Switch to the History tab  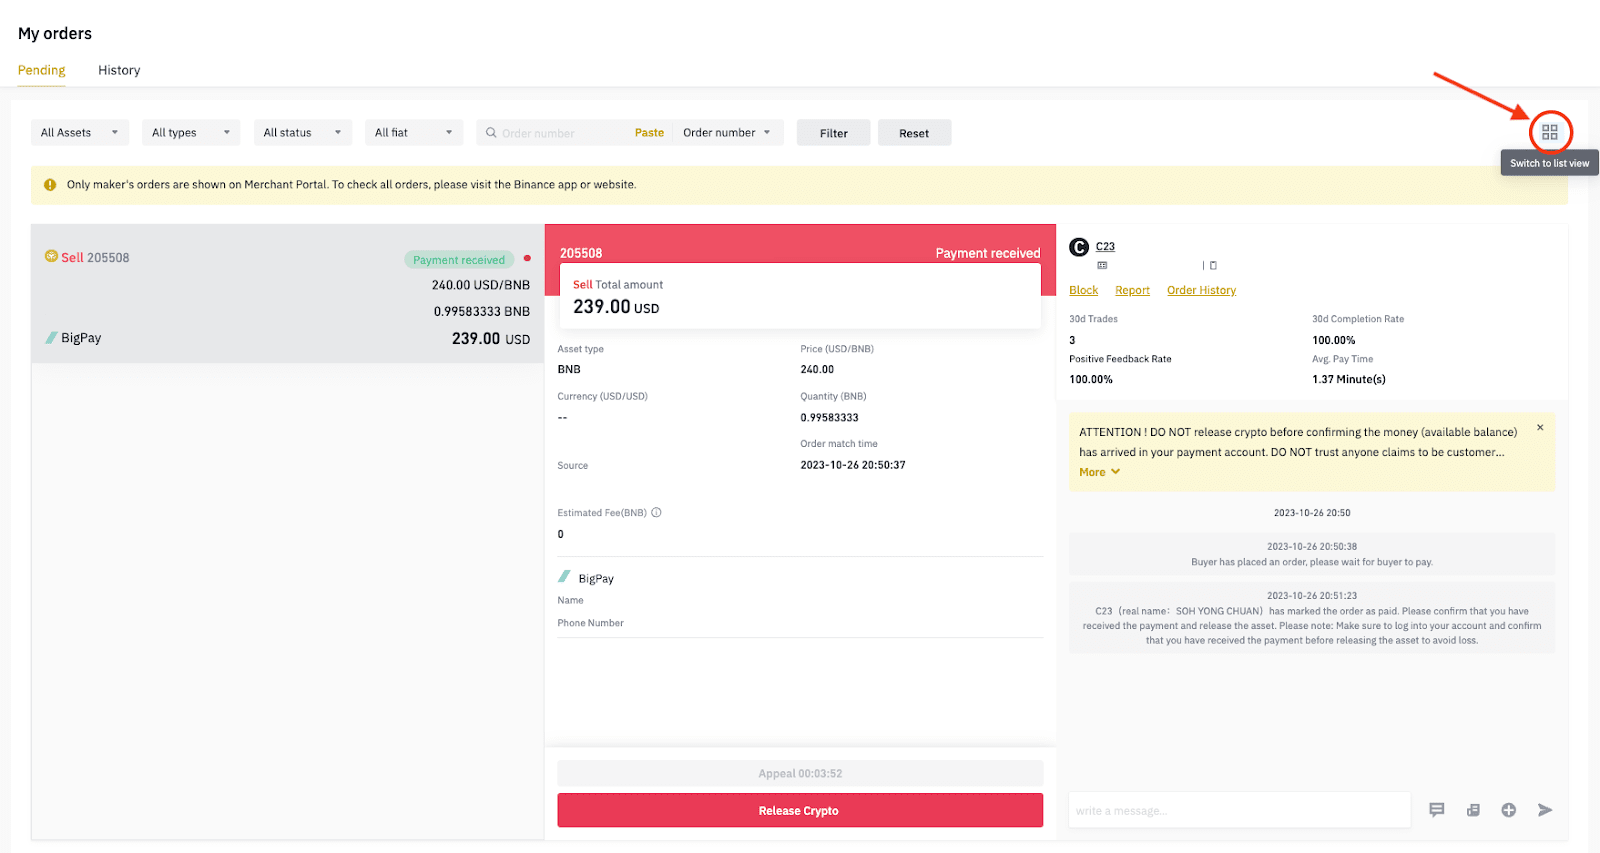coord(119,70)
